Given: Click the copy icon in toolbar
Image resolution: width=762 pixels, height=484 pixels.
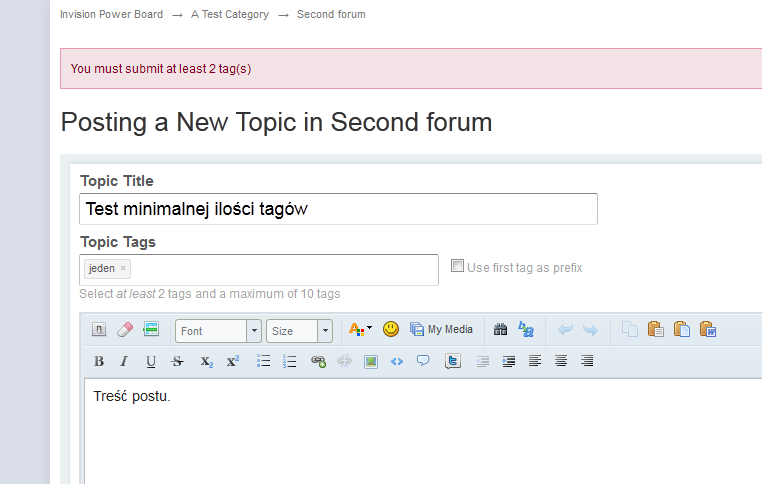Looking at the screenshot, I should point(630,329).
